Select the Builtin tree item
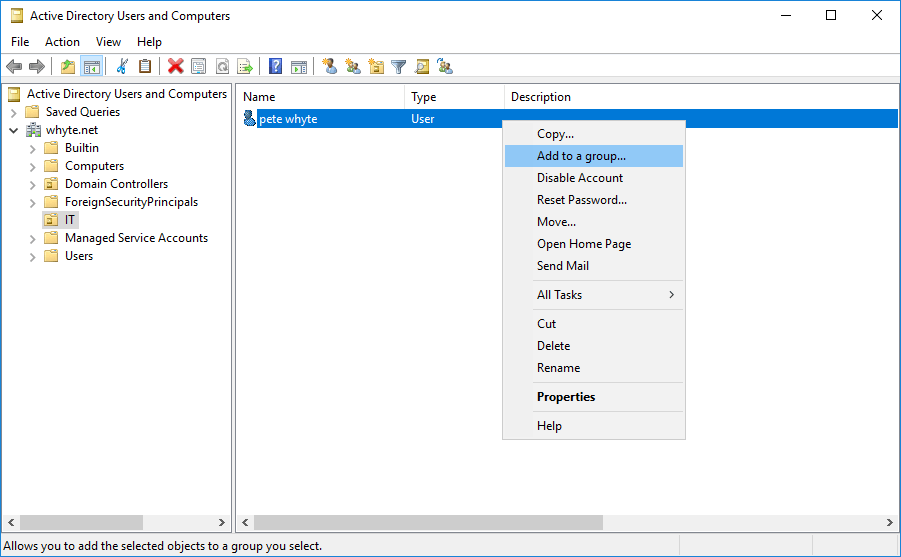Image resolution: width=901 pixels, height=557 pixels. click(82, 148)
